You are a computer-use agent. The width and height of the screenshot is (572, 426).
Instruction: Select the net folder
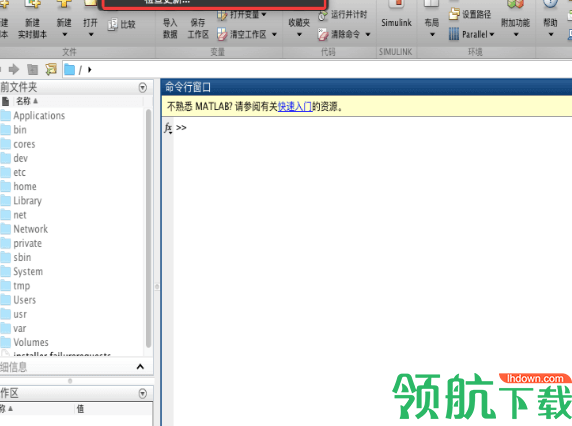pyautogui.click(x=20, y=215)
